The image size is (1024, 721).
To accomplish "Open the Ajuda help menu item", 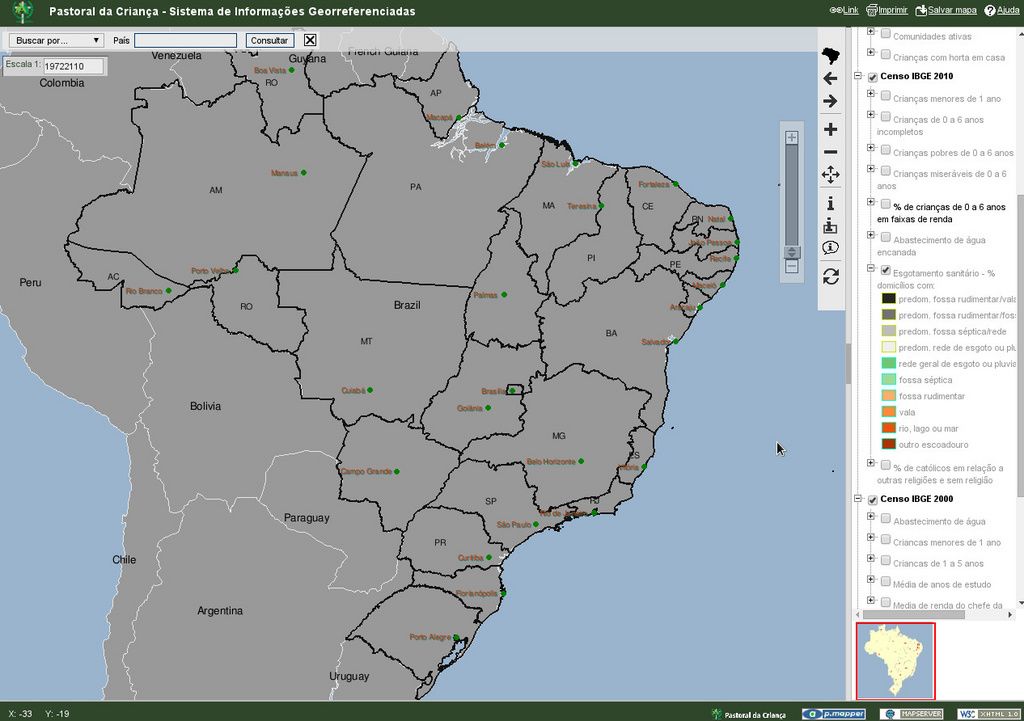I will pos(1002,10).
